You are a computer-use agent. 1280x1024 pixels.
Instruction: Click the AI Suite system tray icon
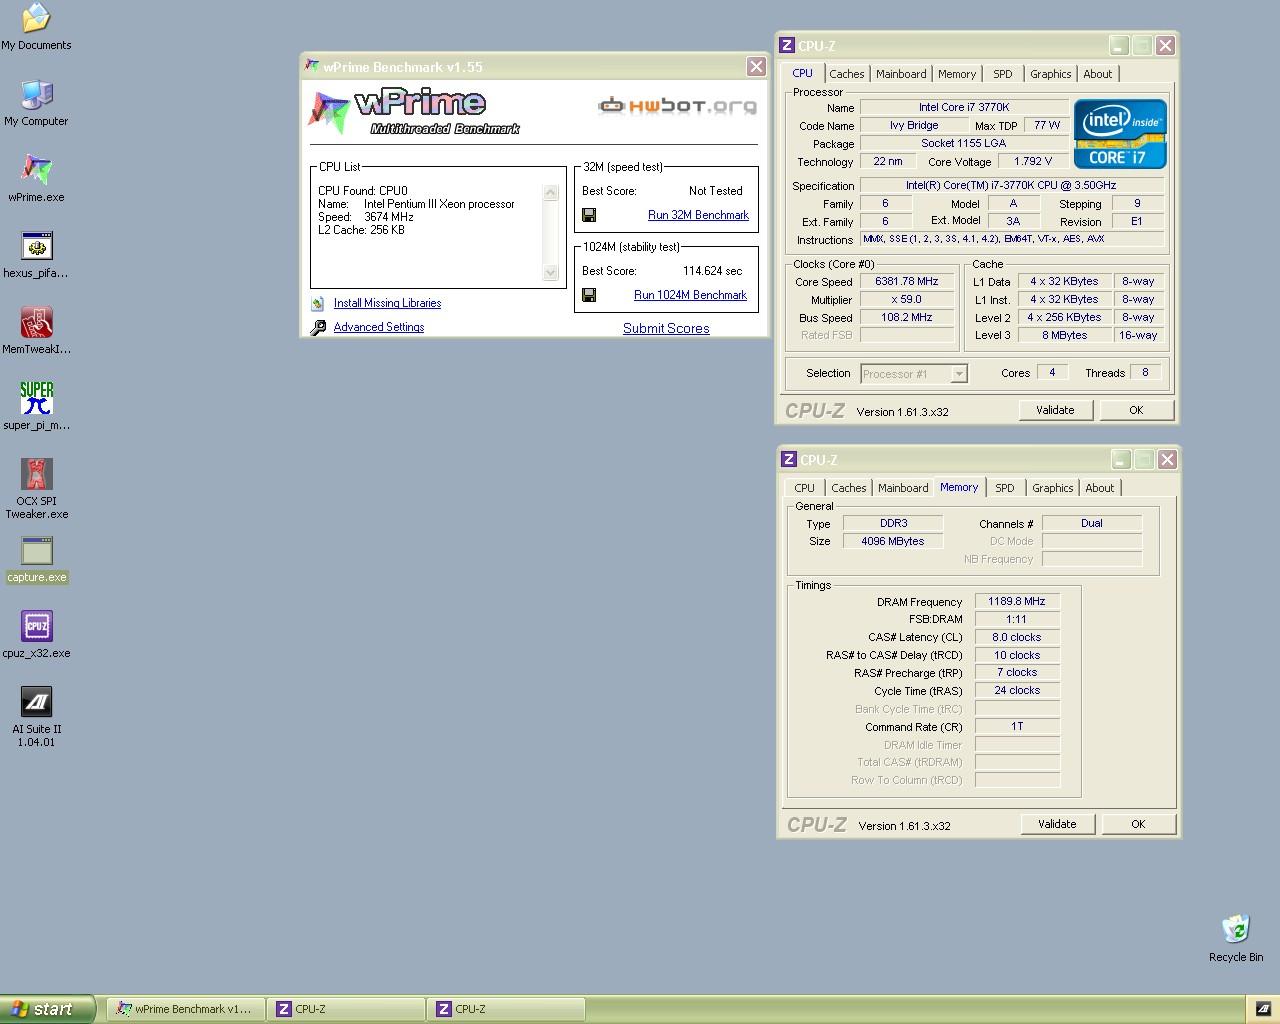coord(1263,1009)
